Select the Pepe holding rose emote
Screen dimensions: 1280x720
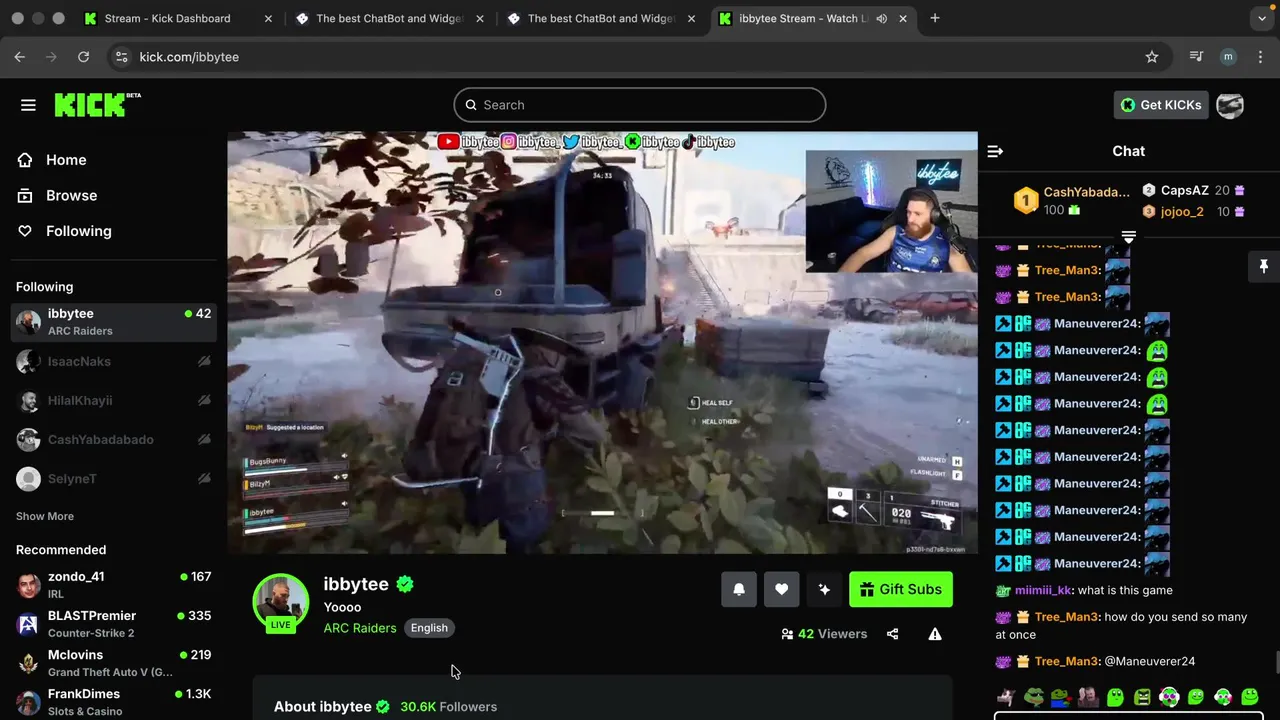pos(1061,697)
